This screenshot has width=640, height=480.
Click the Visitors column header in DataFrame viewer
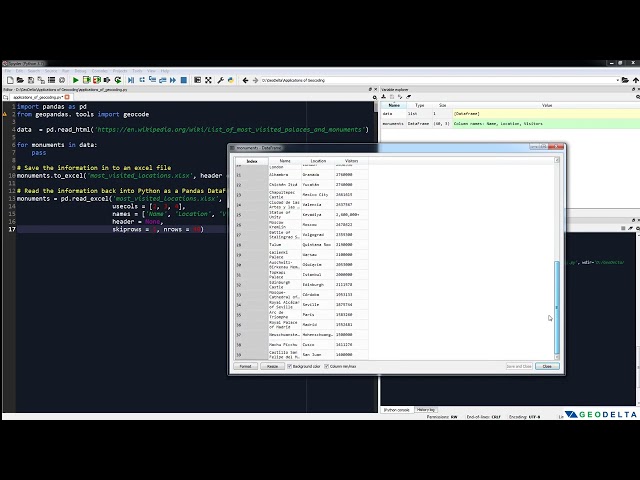[x=351, y=161]
